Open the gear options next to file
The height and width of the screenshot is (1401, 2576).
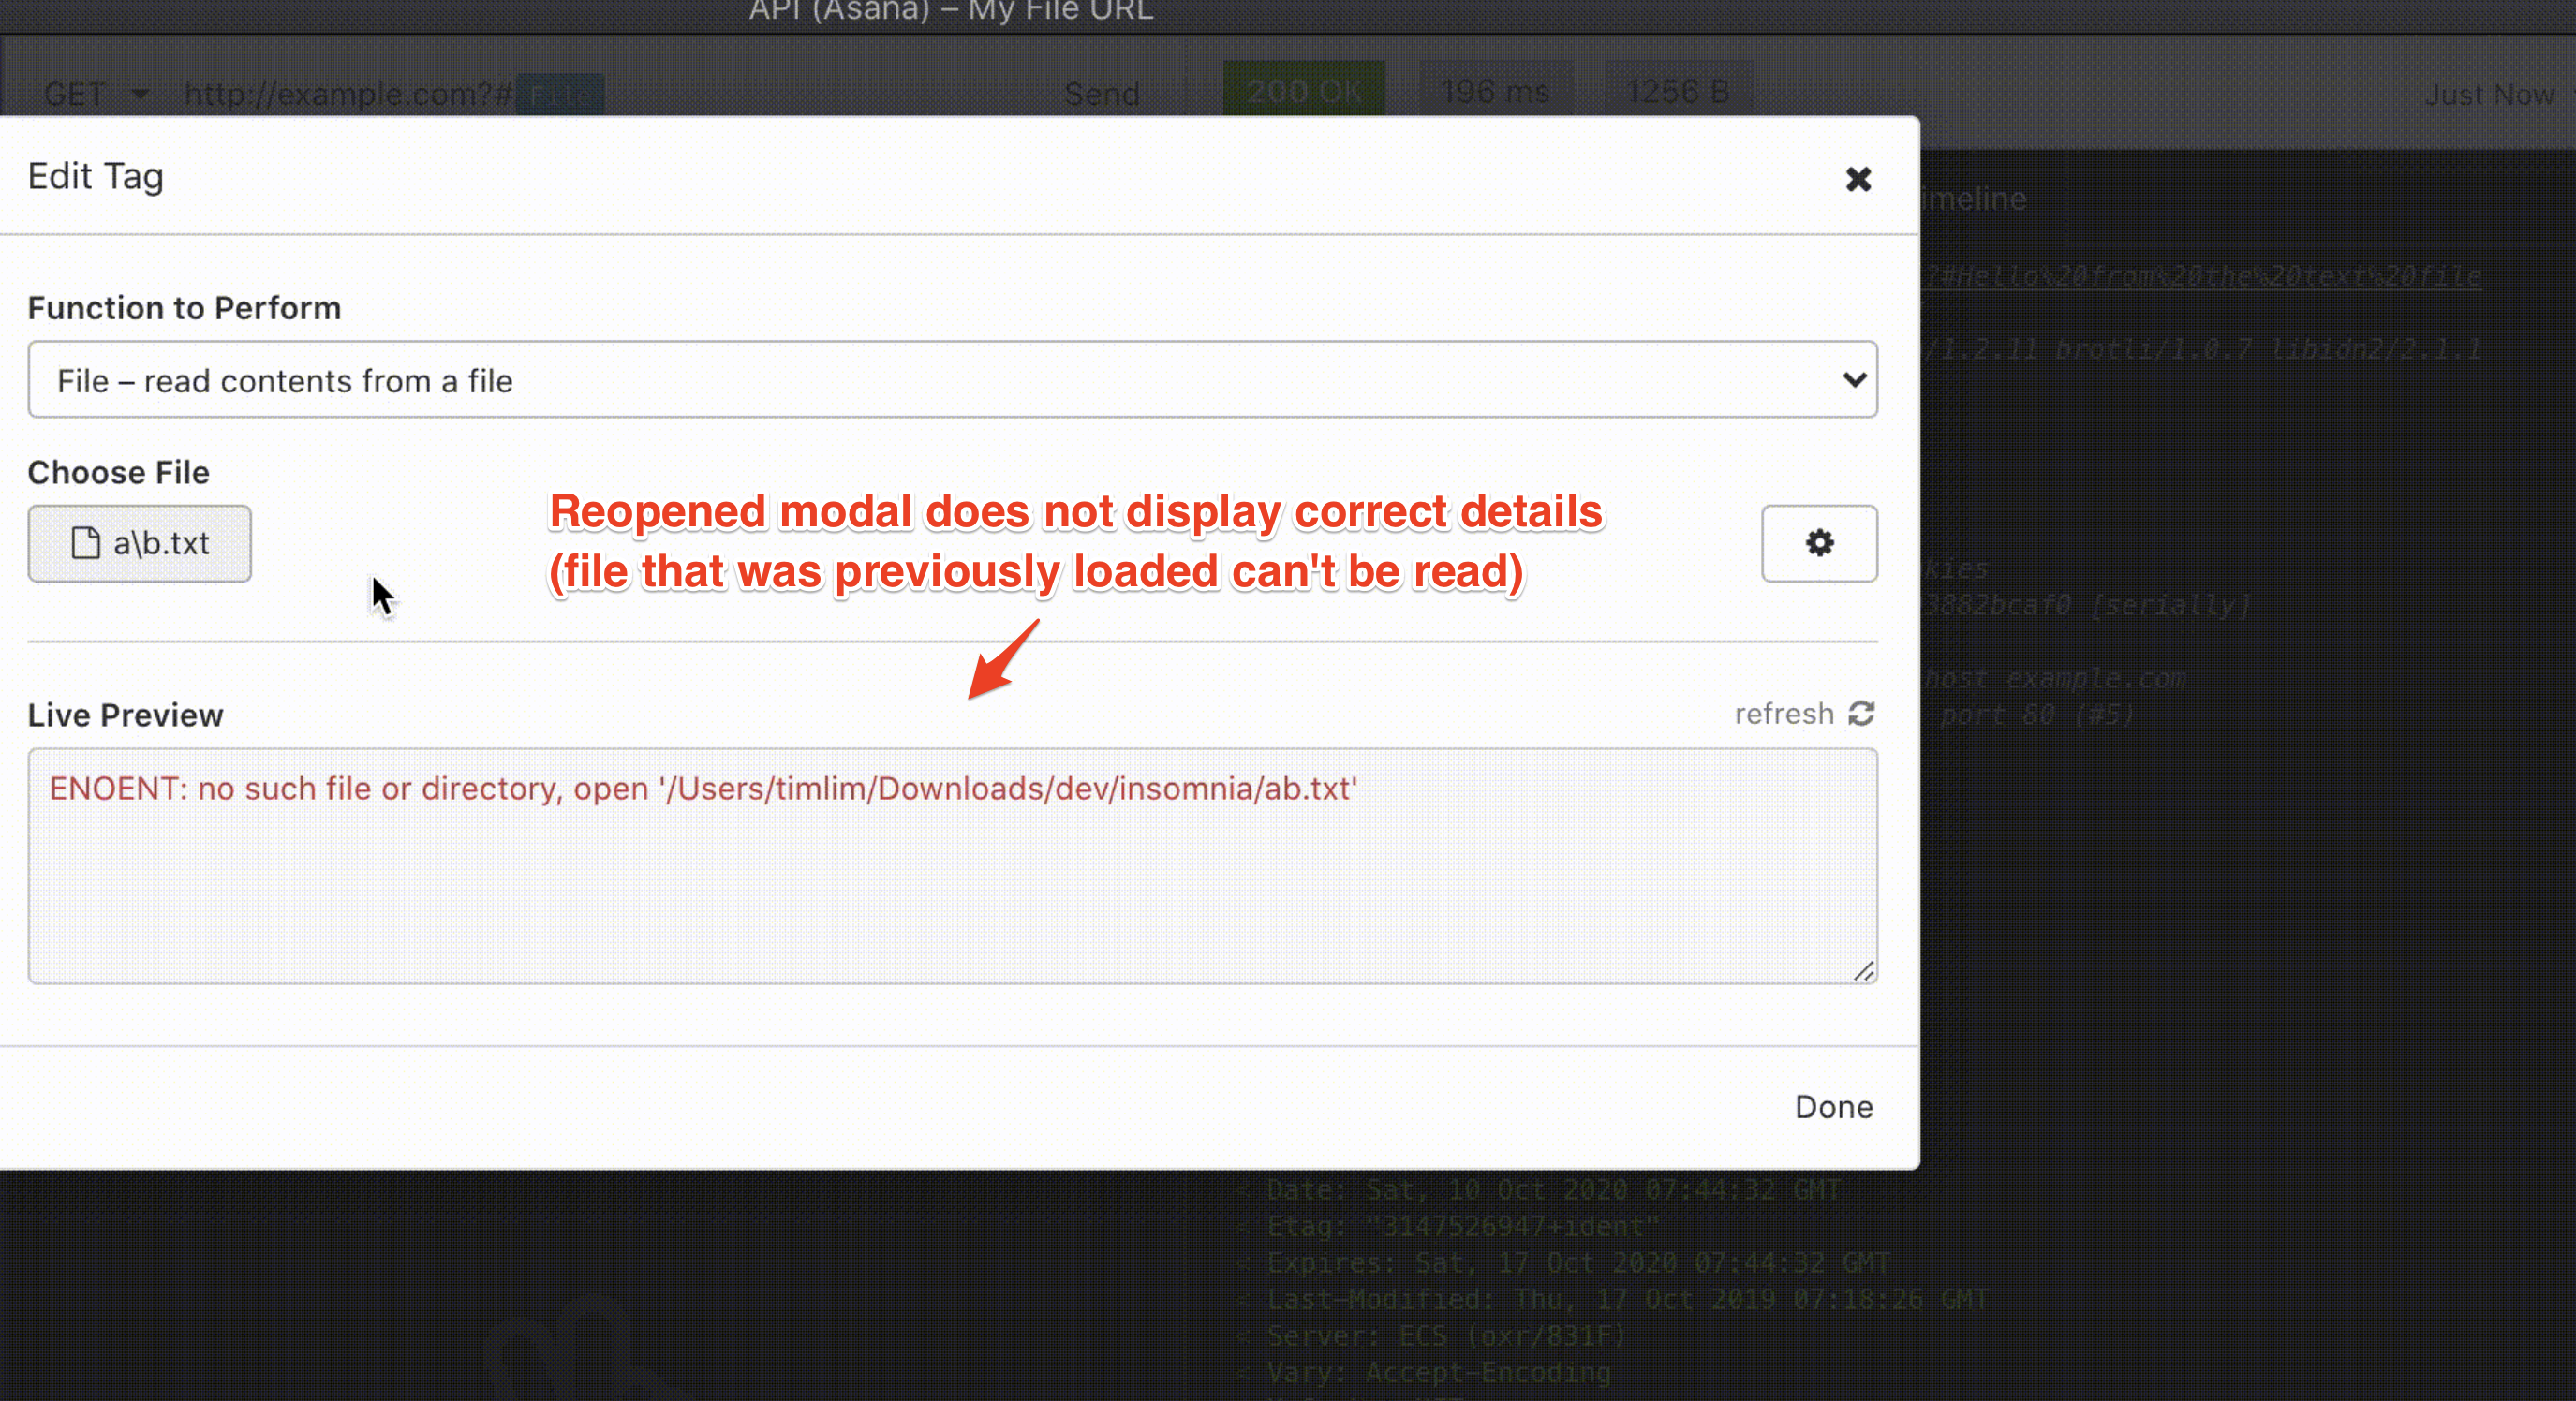click(1818, 543)
